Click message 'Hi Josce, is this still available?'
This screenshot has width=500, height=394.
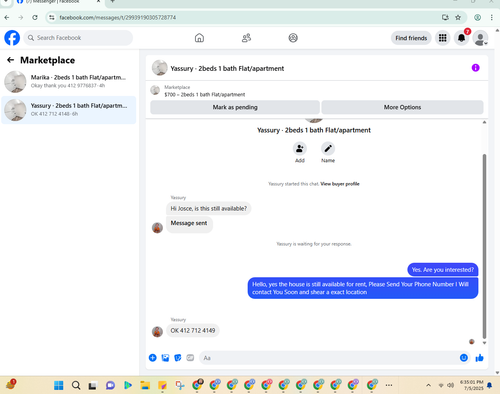[x=209, y=208]
